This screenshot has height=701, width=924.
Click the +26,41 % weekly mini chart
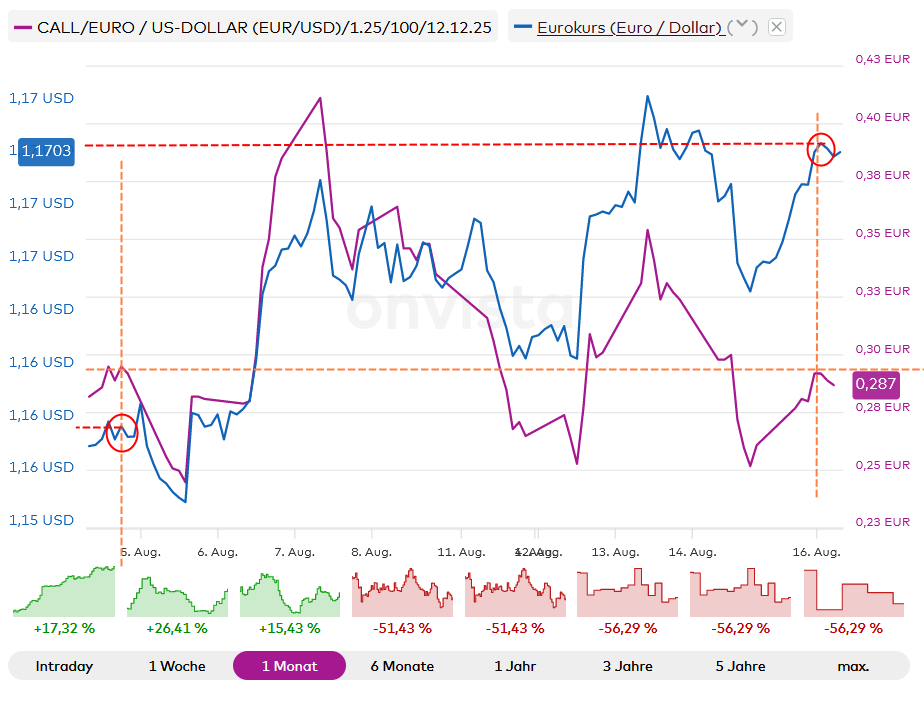[177, 595]
